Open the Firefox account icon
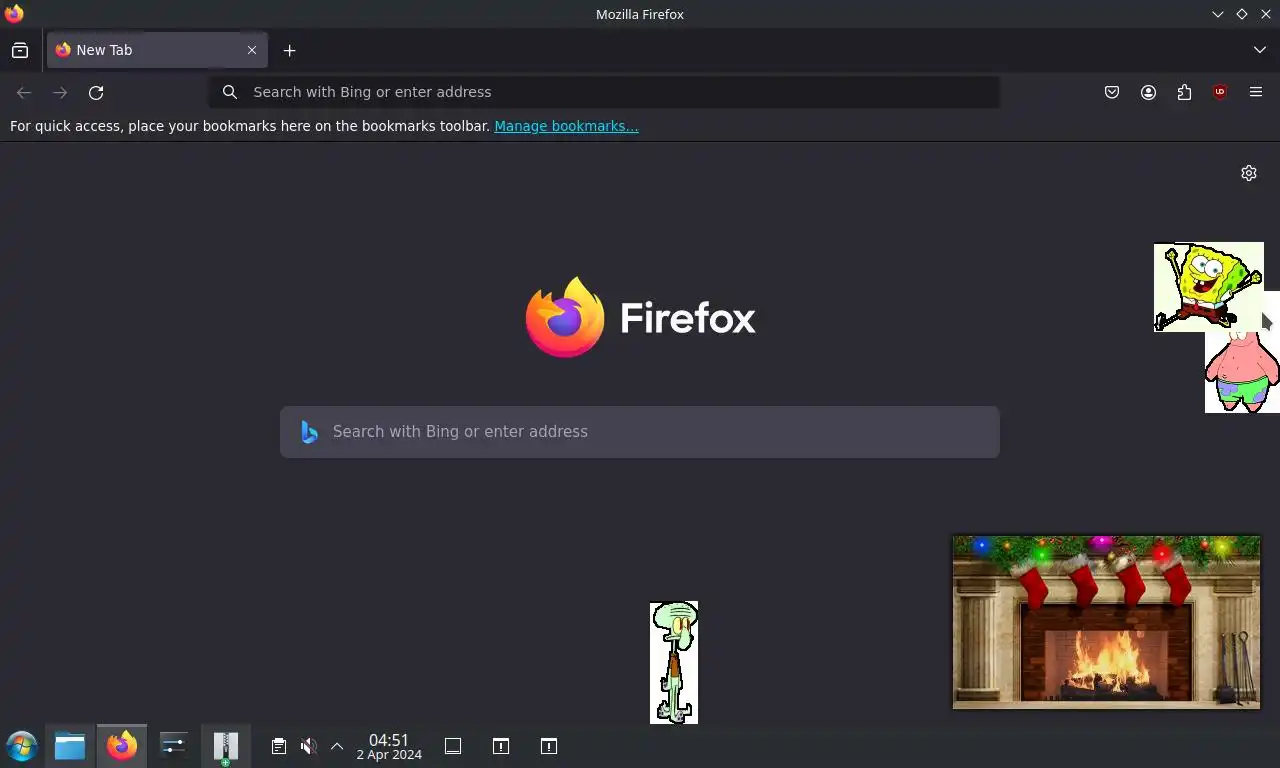The height and width of the screenshot is (768, 1280). 1148,92
